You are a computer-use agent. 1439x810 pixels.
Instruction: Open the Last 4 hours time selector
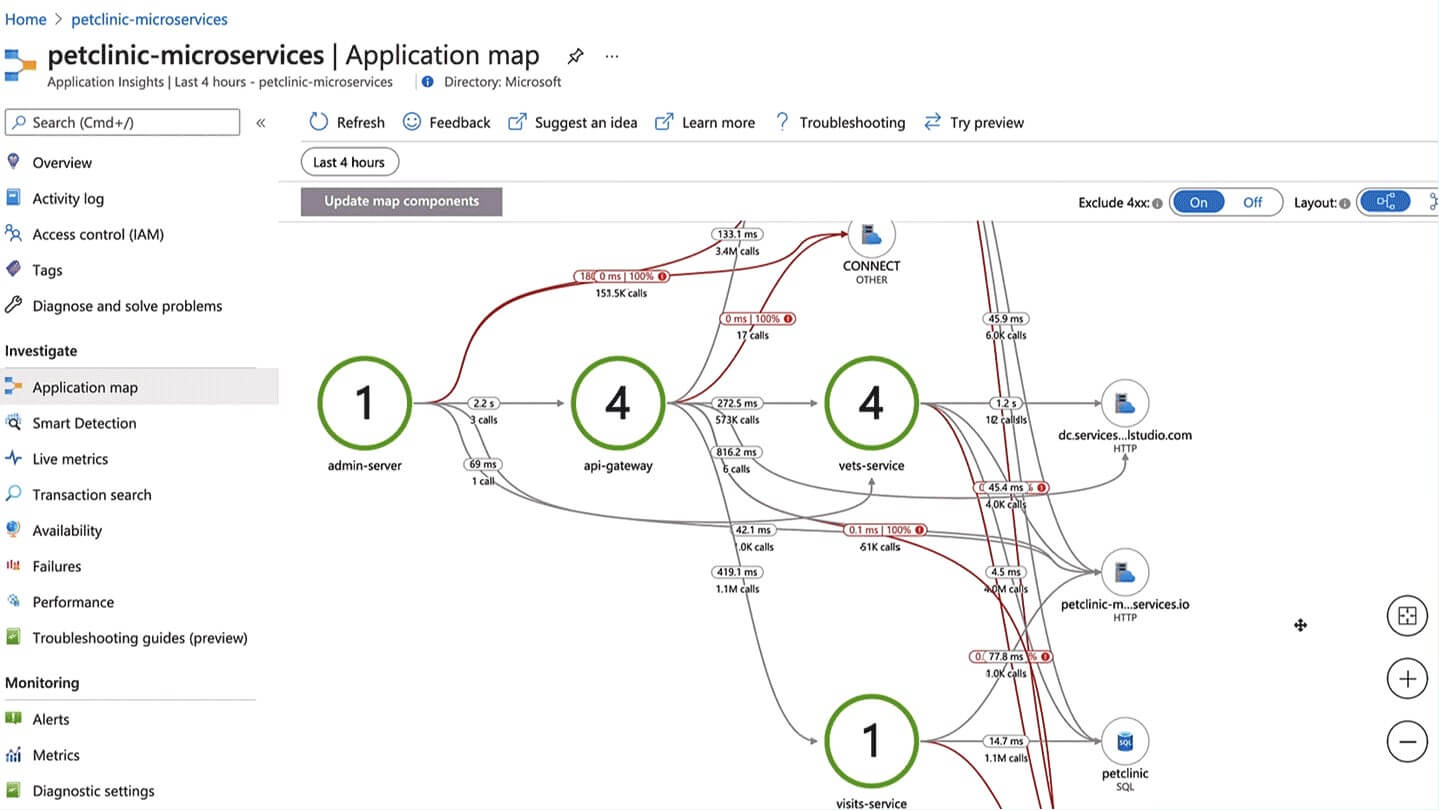(349, 162)
